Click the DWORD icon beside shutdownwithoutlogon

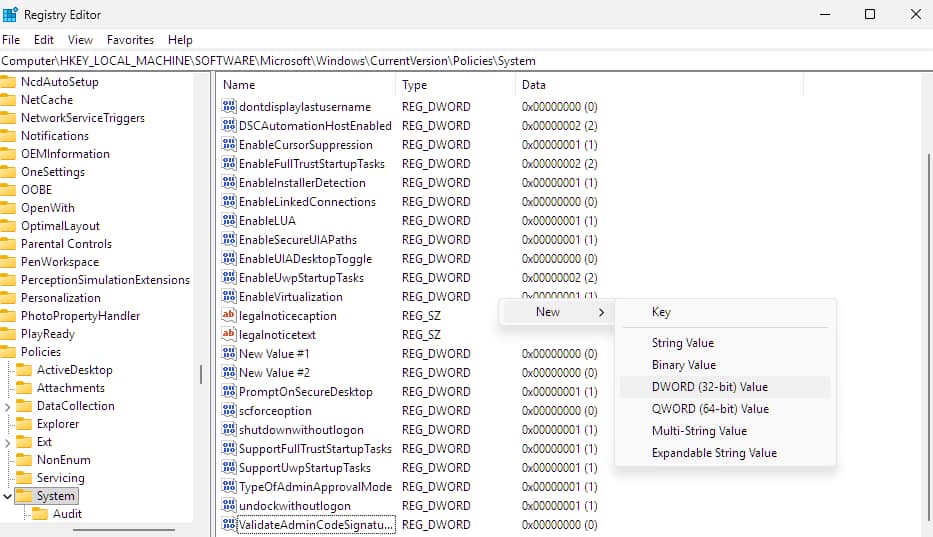point(229,430)
